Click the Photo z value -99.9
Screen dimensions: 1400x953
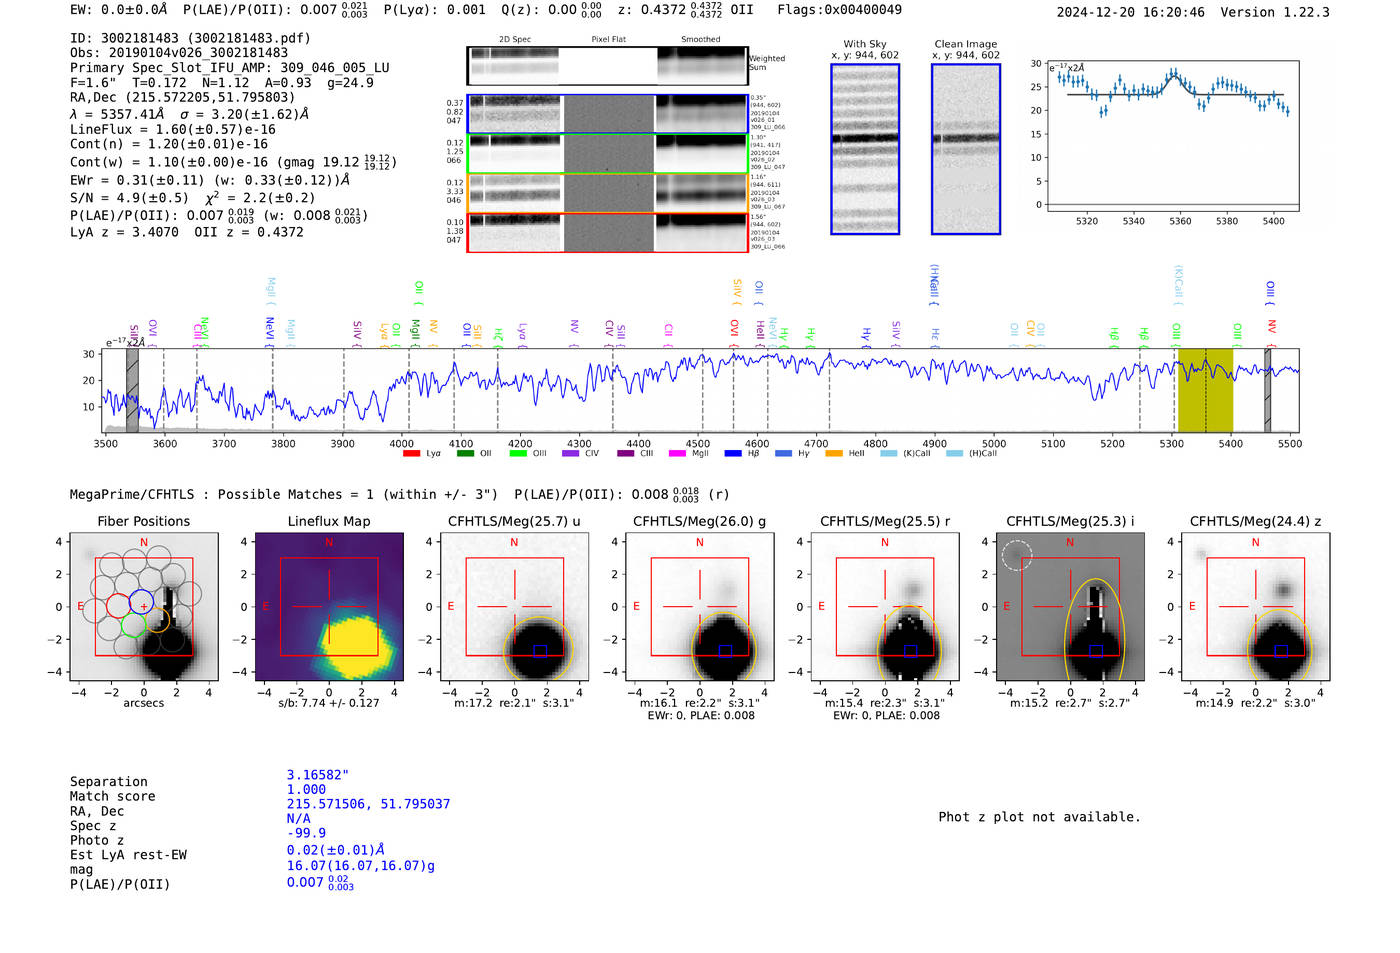pyautogui.click(x=306, y=833)
